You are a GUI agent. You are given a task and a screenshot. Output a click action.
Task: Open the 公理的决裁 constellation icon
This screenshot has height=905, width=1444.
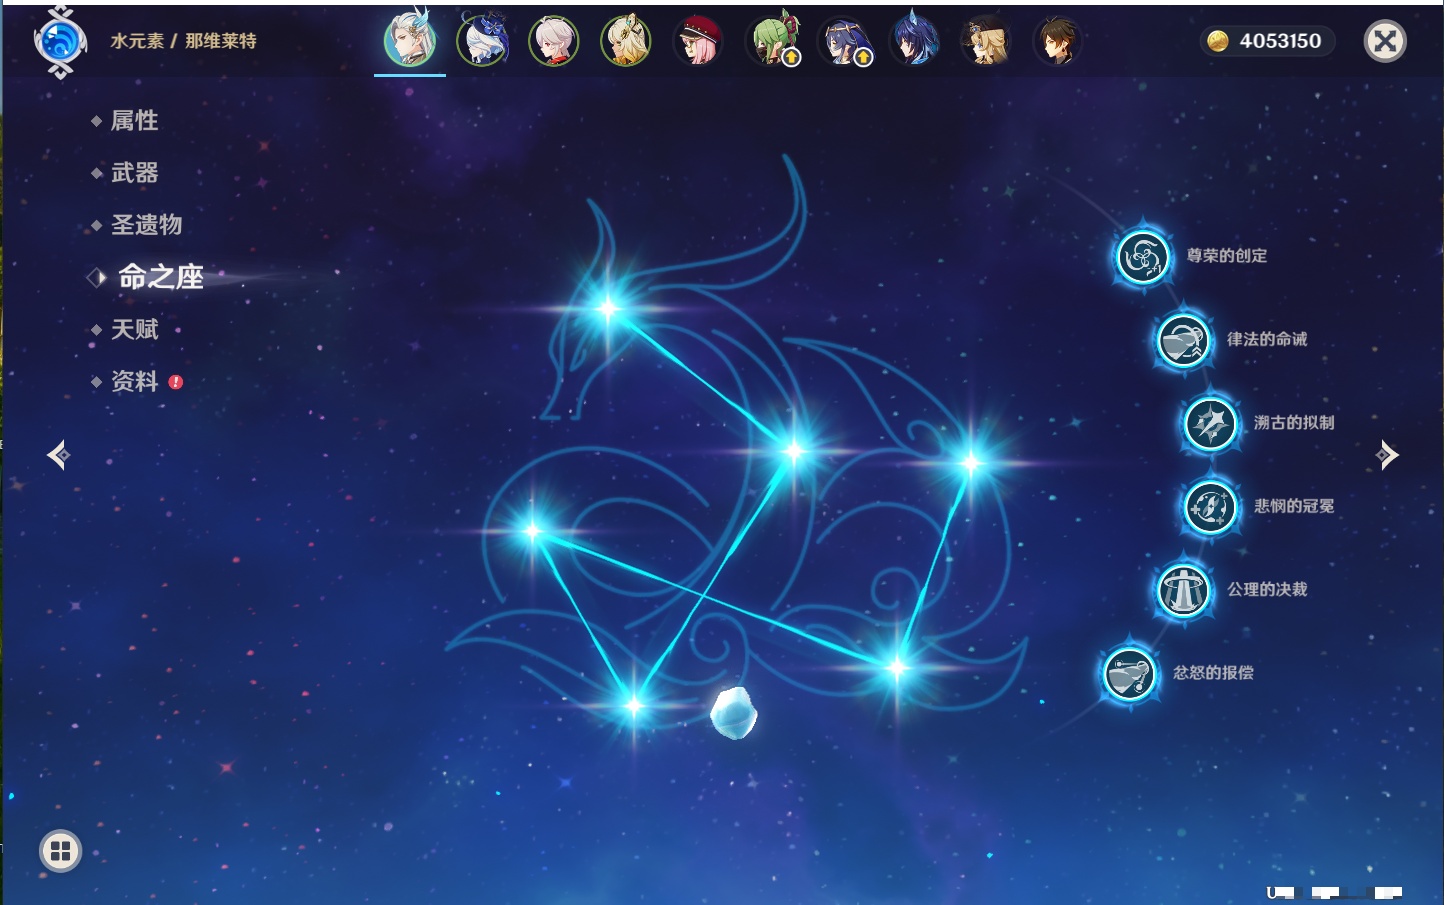click(1183, 590)
